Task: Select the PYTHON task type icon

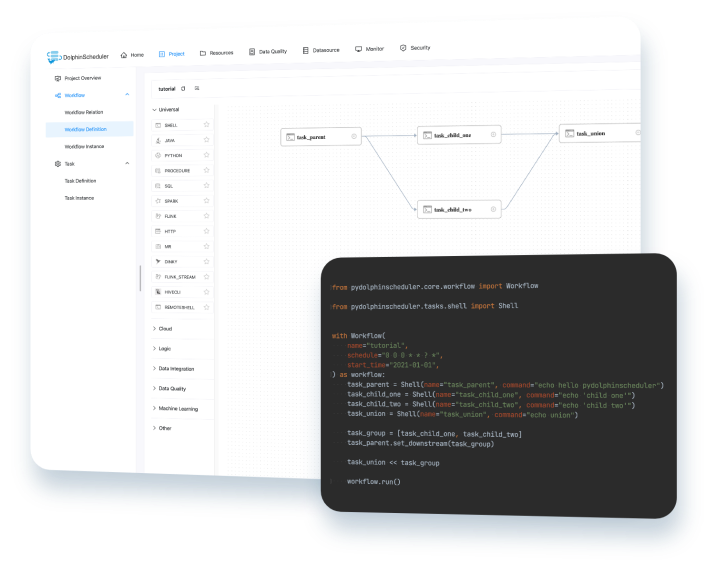Action: tap(157, 156)
